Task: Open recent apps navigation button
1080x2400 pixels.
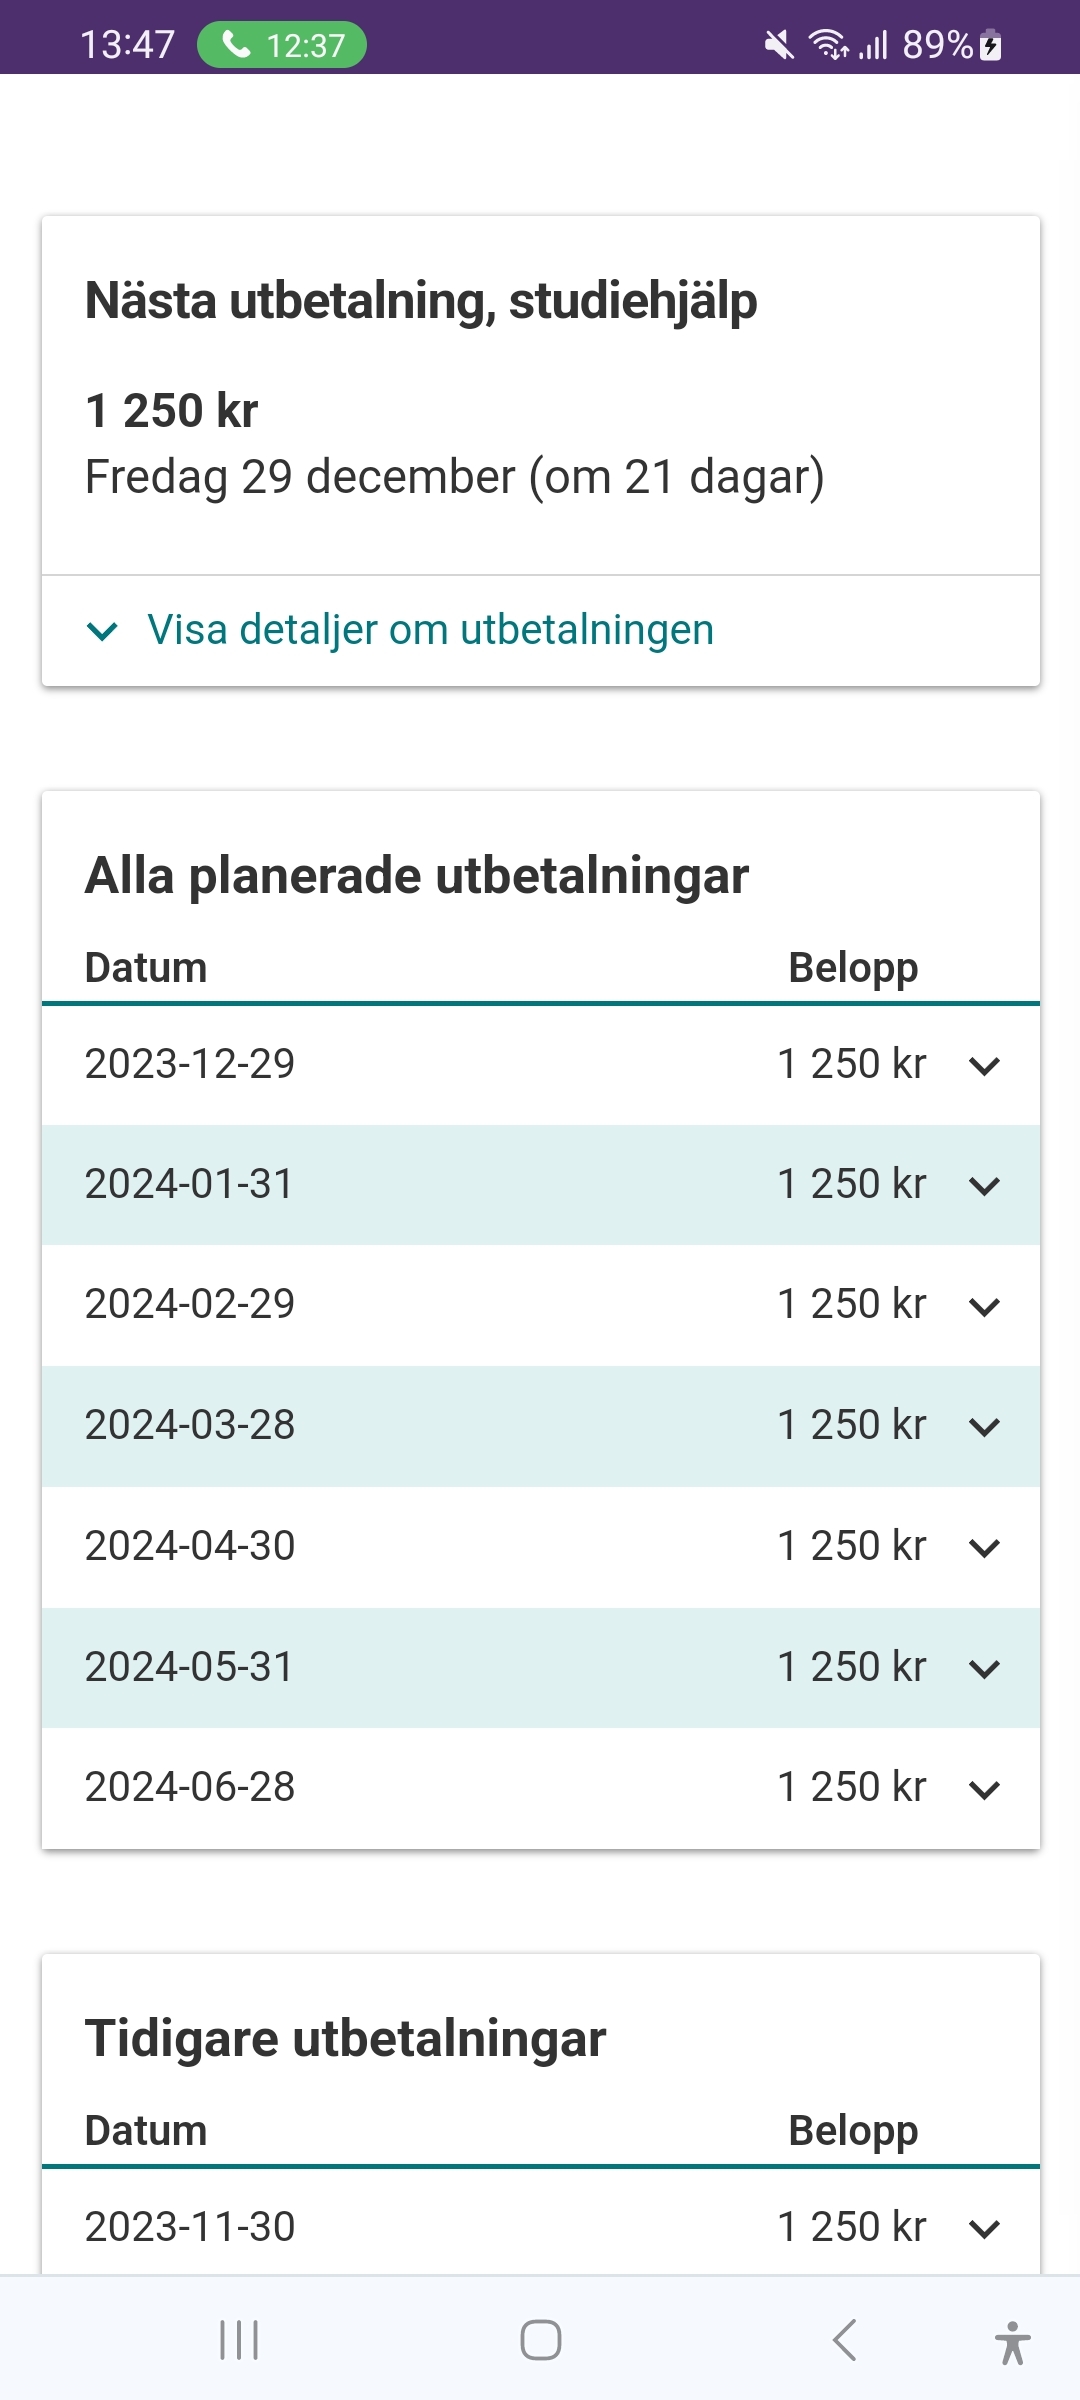Action: tap(239, 2340)
